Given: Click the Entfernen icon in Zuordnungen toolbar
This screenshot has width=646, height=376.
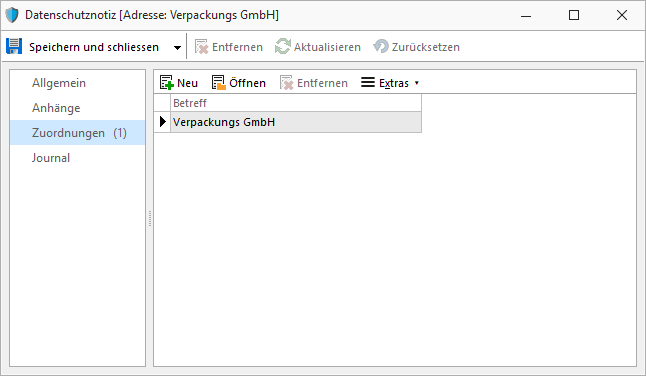Looking at the screenshot, I should [286, 83].
